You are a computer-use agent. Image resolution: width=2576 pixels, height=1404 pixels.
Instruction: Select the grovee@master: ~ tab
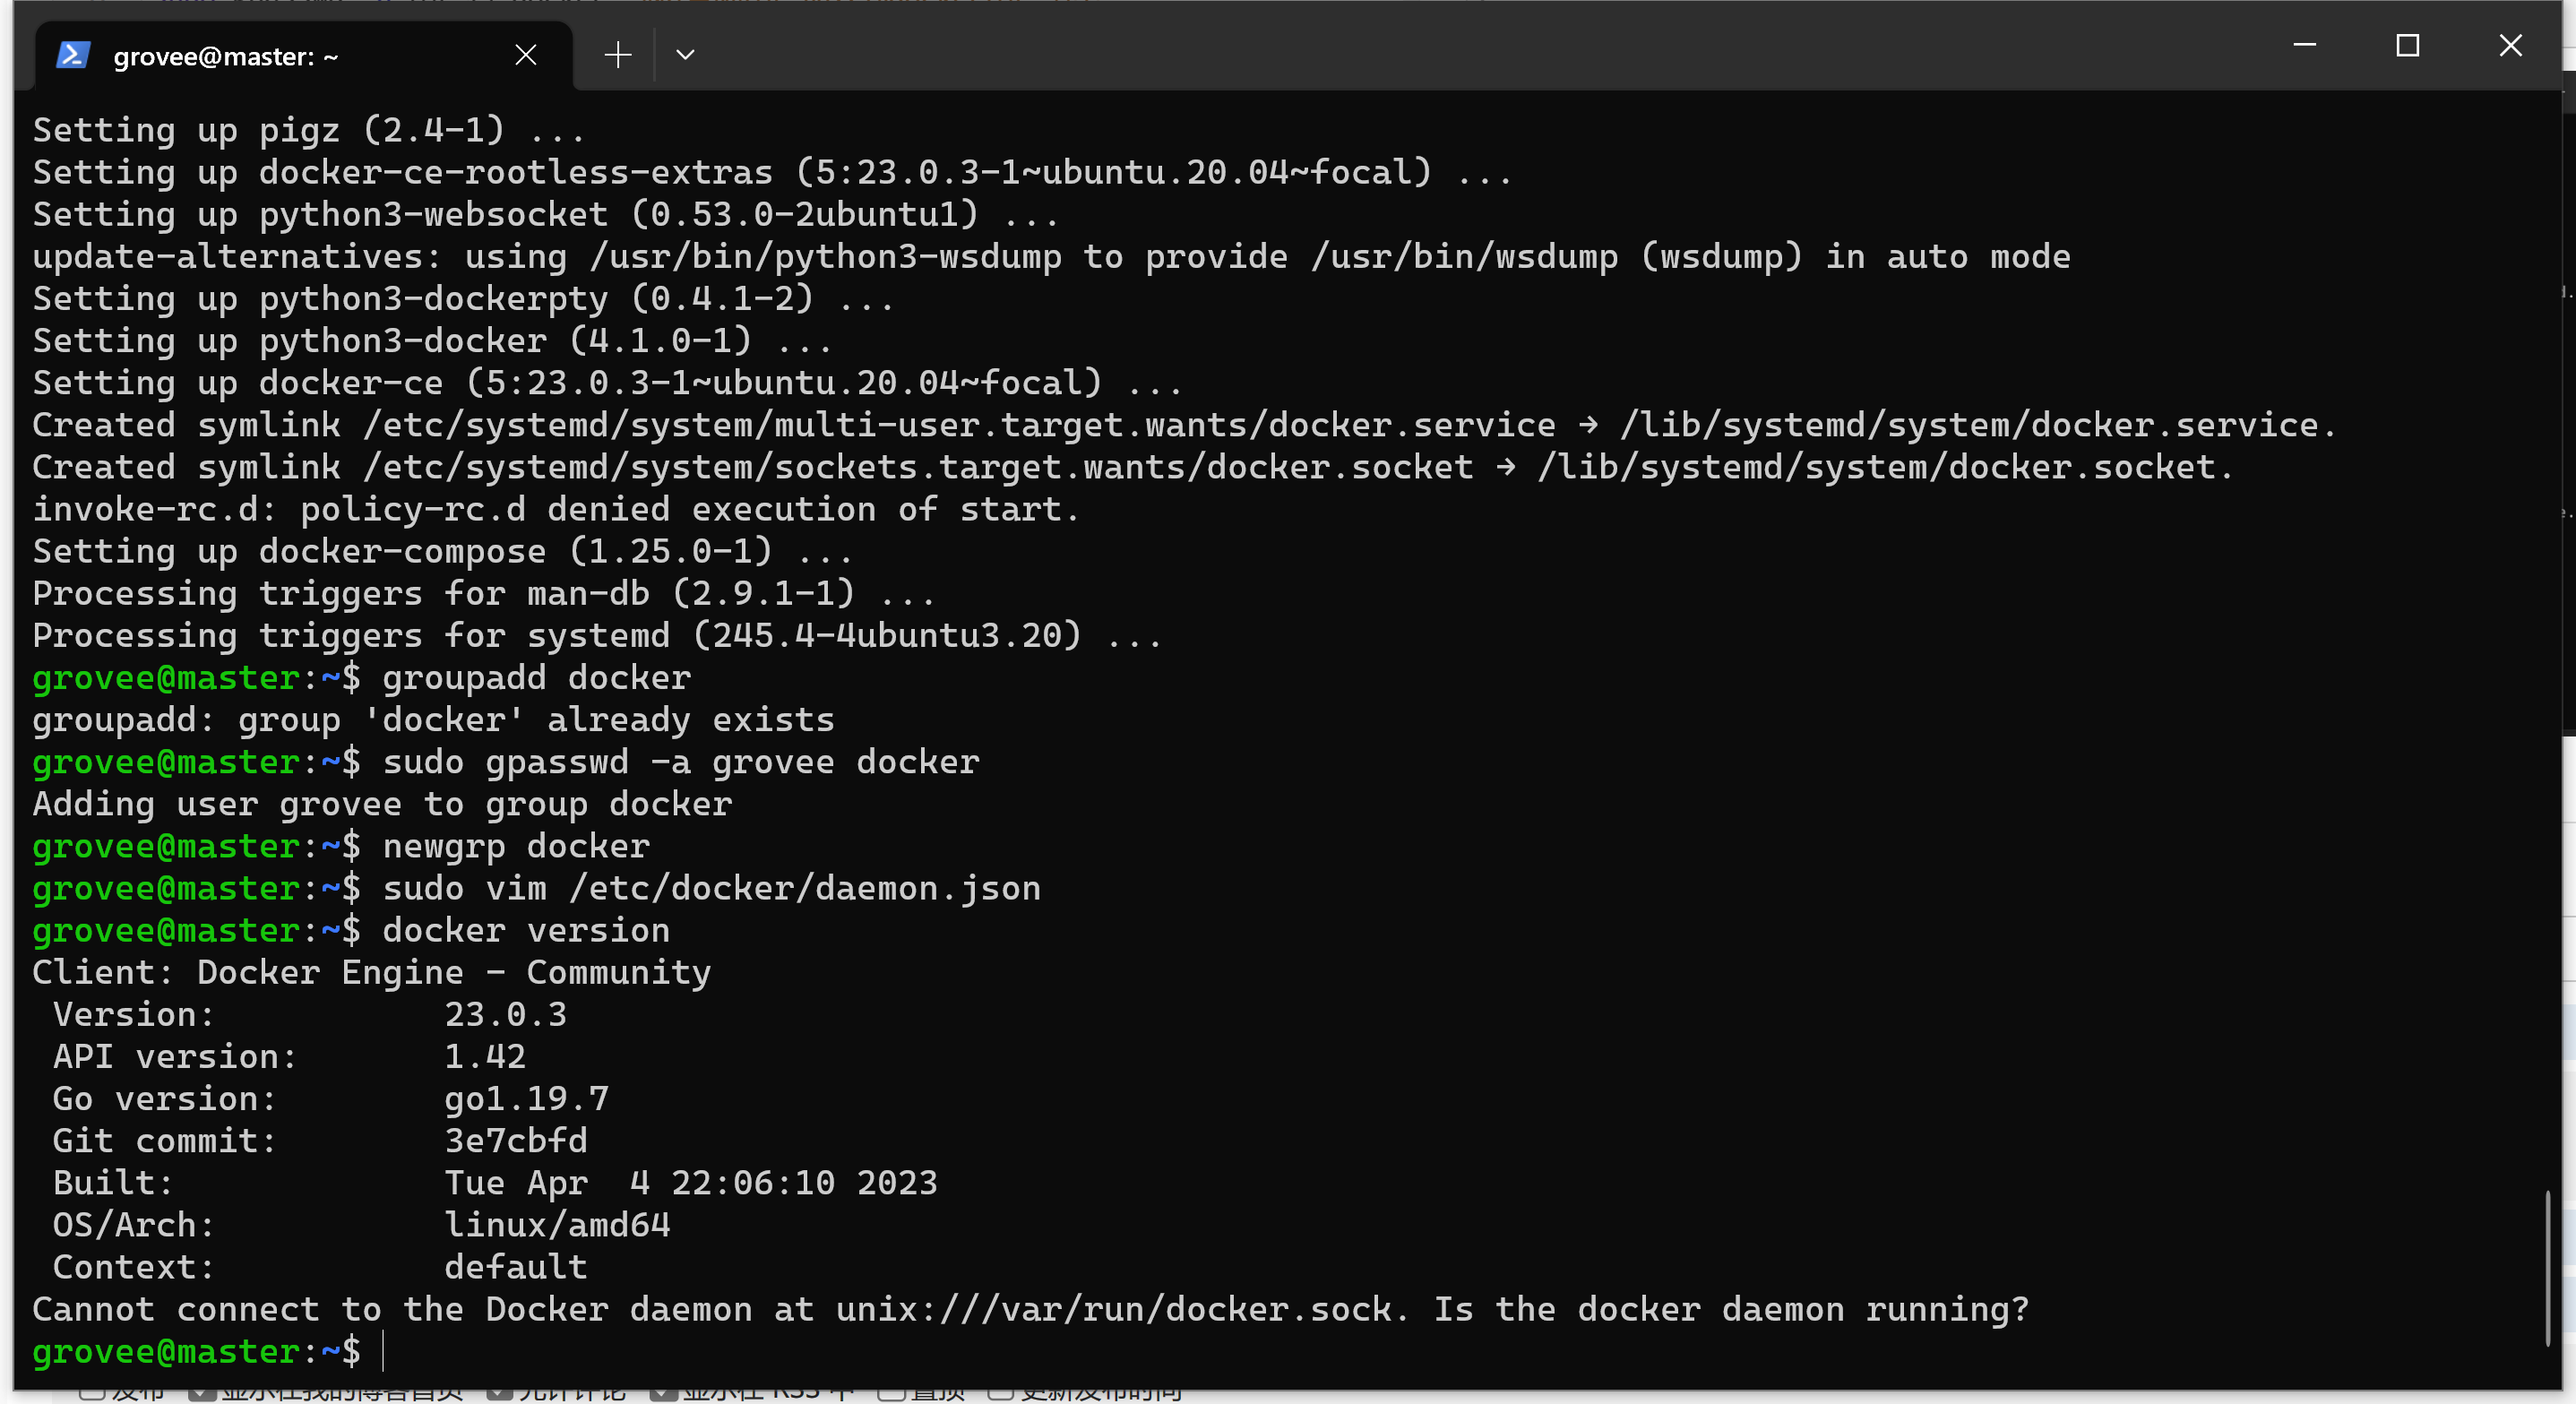point(226,57)
